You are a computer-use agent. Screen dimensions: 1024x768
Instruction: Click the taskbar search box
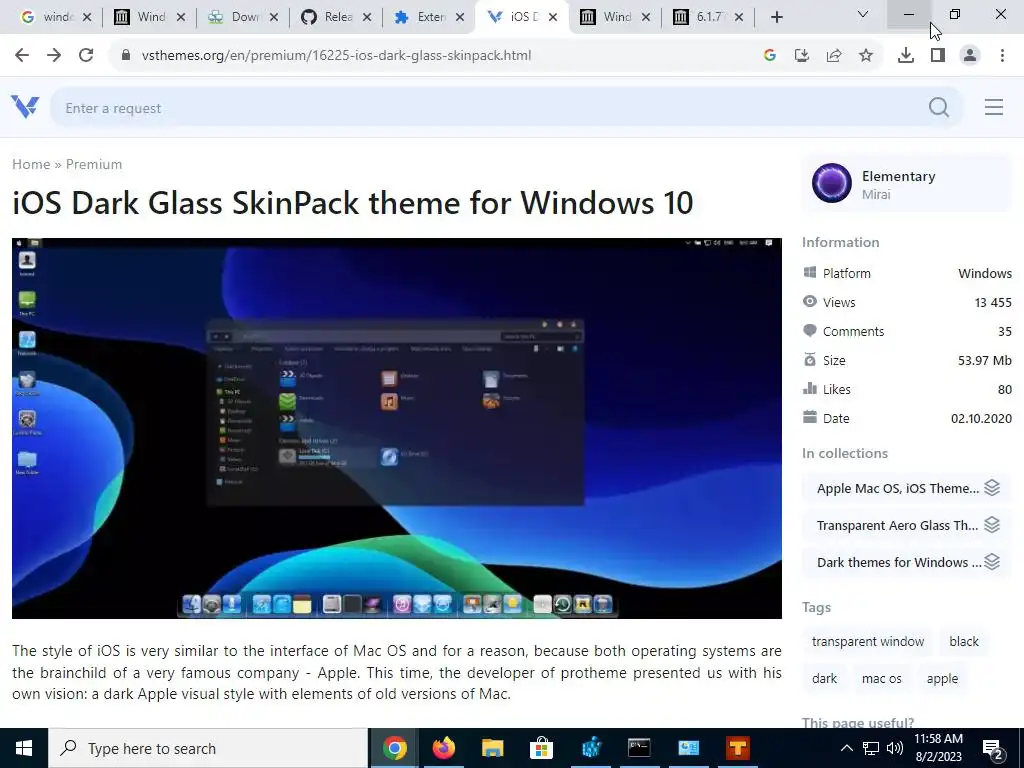208,748
